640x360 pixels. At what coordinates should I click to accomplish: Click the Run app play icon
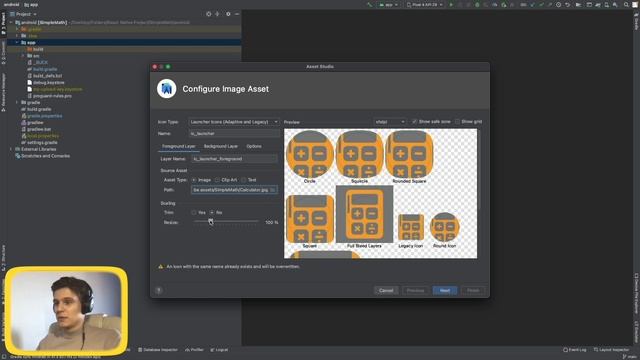451,4
